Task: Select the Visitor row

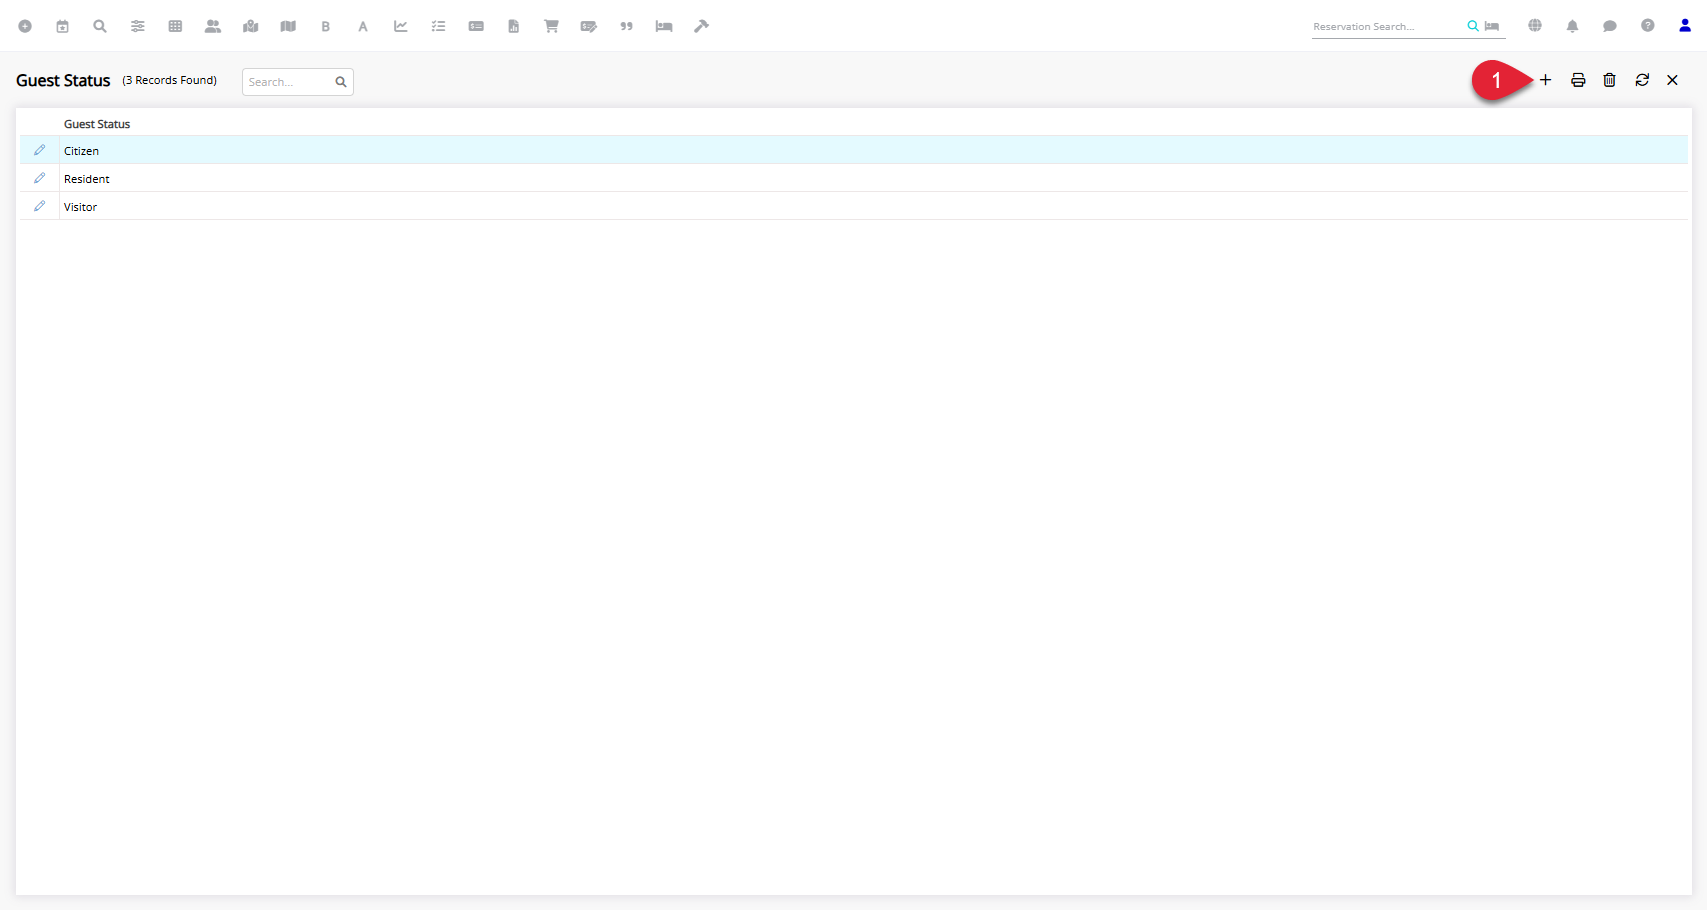Action: (854, 206)
